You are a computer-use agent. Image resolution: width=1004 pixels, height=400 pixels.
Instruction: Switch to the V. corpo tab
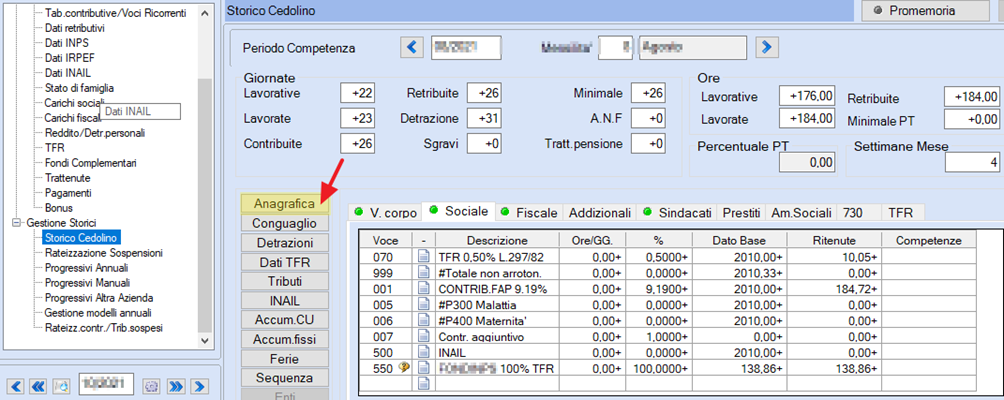tap(387, 213)
